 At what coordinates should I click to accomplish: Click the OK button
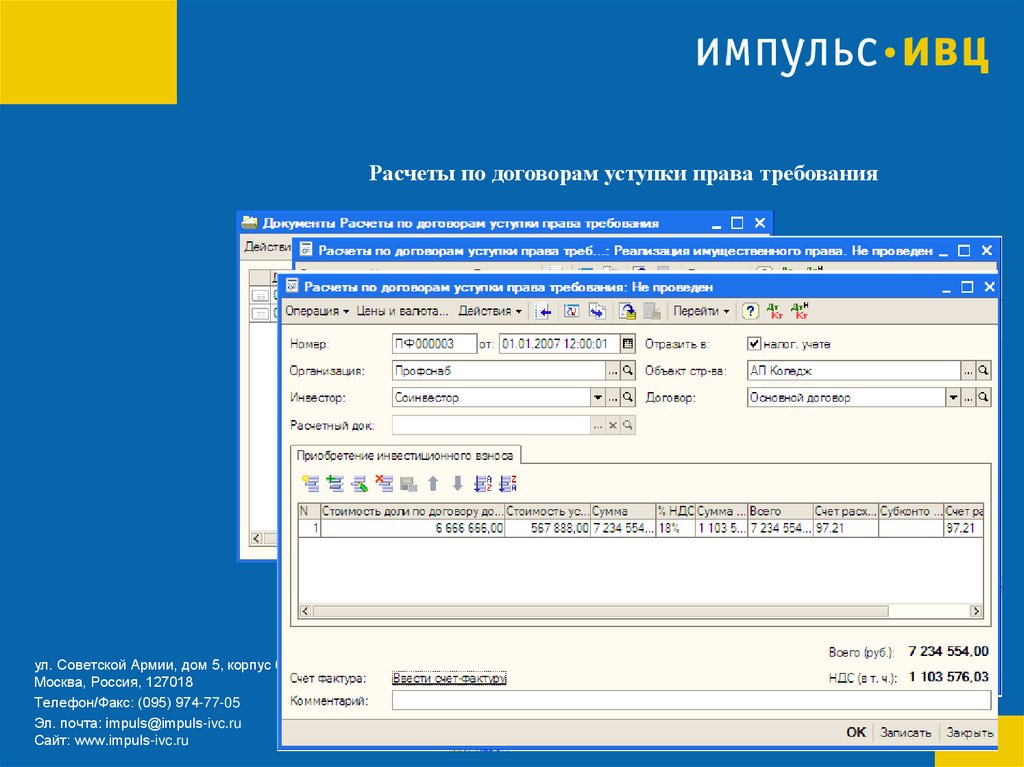click(x=856, y=732)
